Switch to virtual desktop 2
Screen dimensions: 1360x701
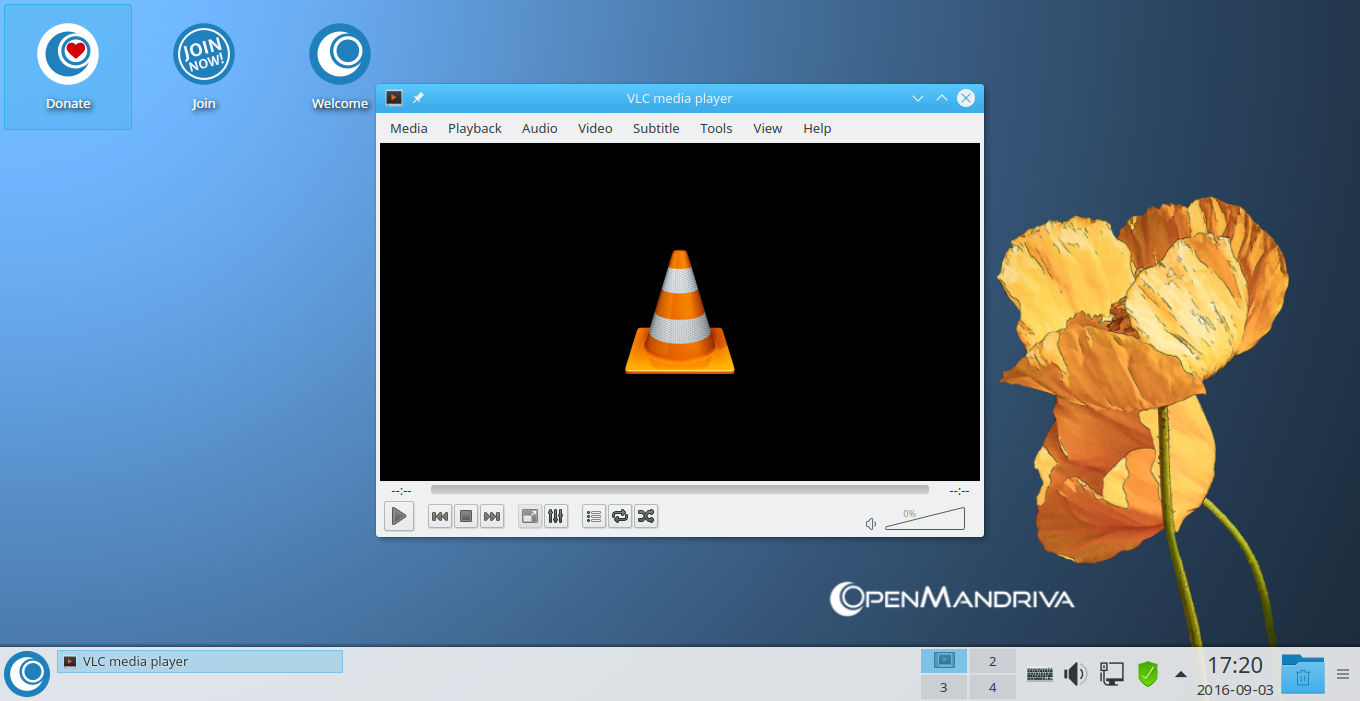point(993,660)
